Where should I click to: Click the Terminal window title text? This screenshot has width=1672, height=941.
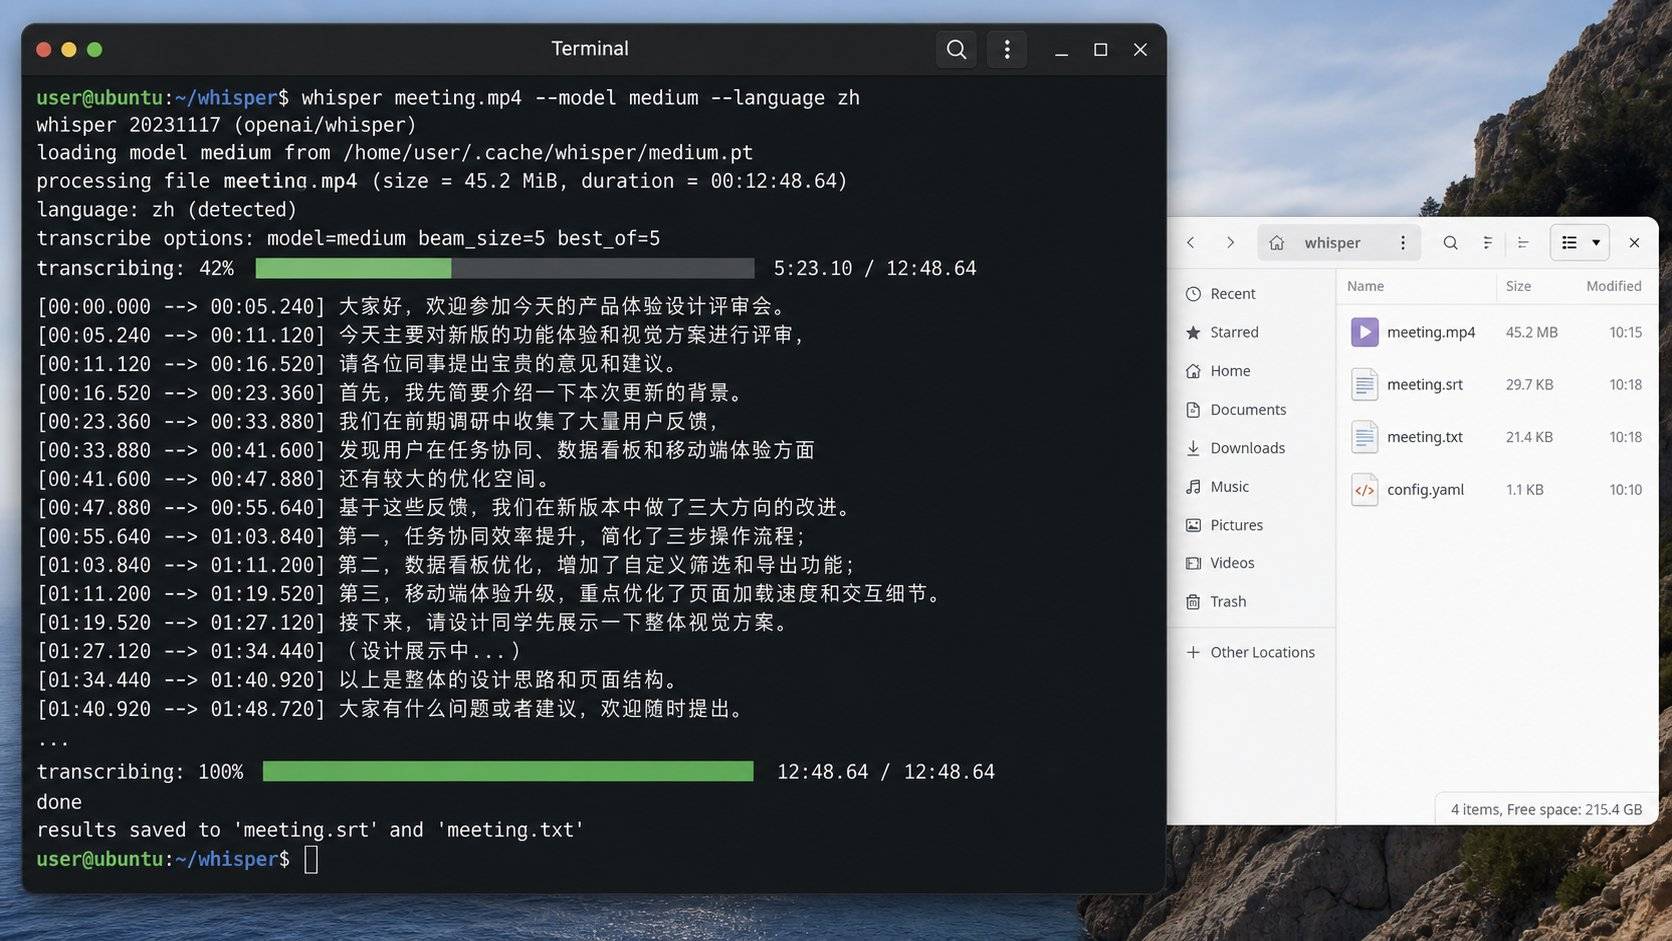pos(590,48)
